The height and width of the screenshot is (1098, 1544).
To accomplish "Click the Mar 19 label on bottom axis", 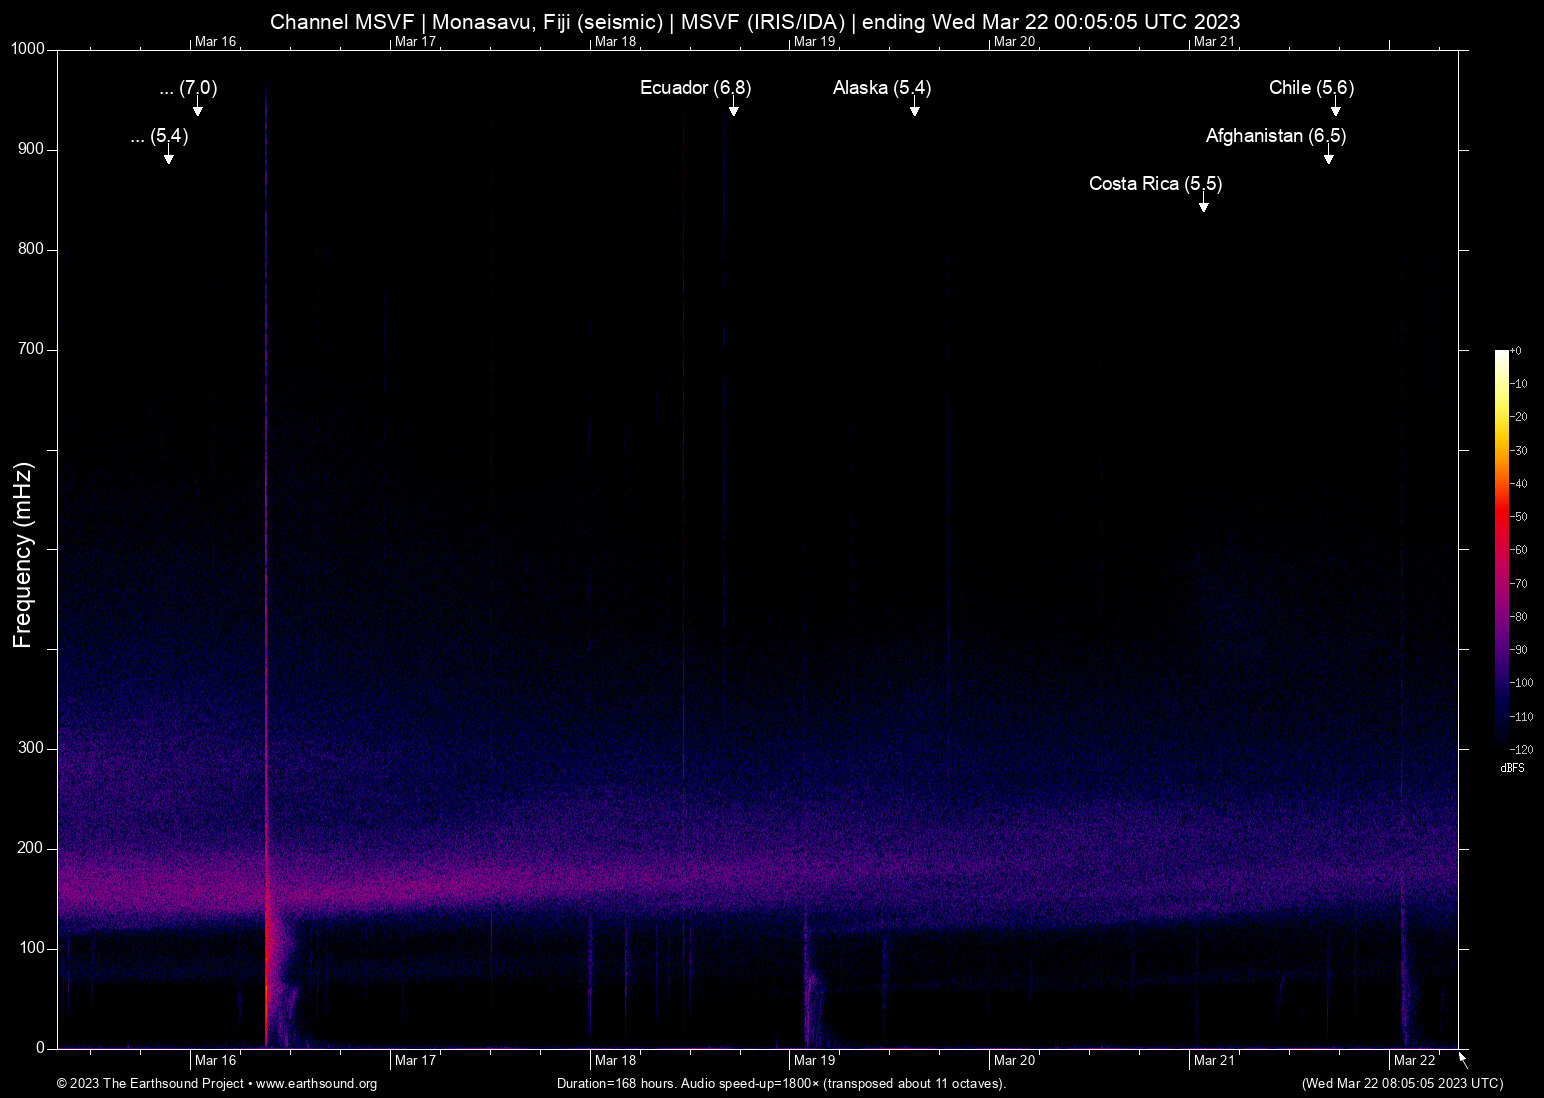I will tap(814, 1060).
